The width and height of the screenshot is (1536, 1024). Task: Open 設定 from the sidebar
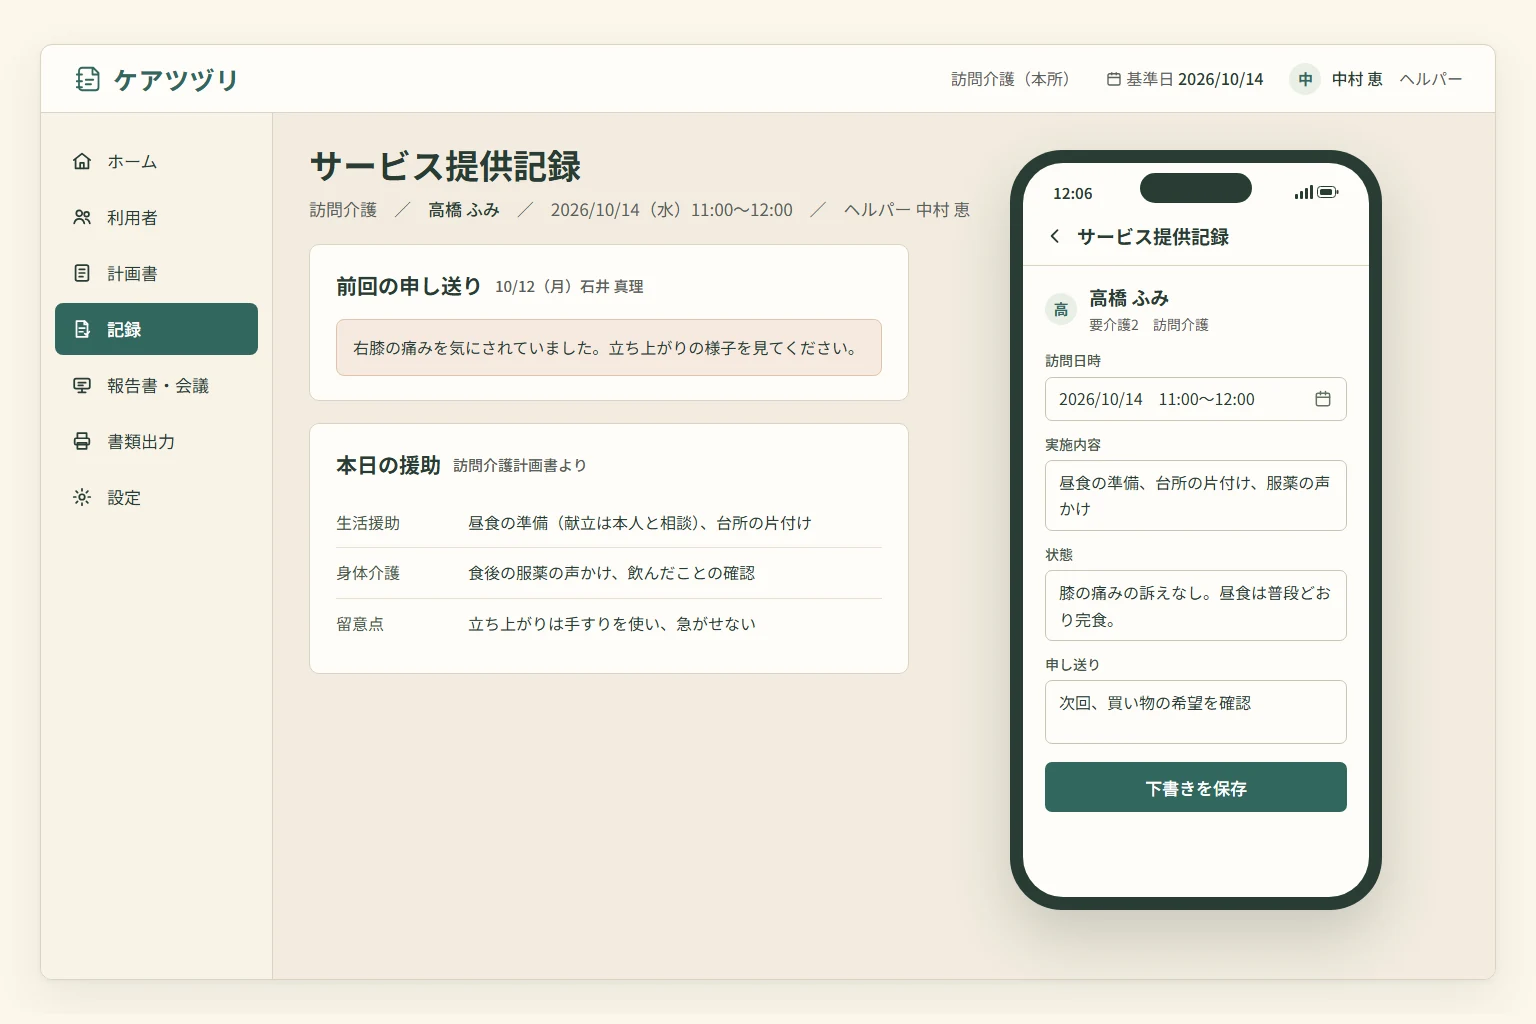pyautogui.click(x=156, y=497)
